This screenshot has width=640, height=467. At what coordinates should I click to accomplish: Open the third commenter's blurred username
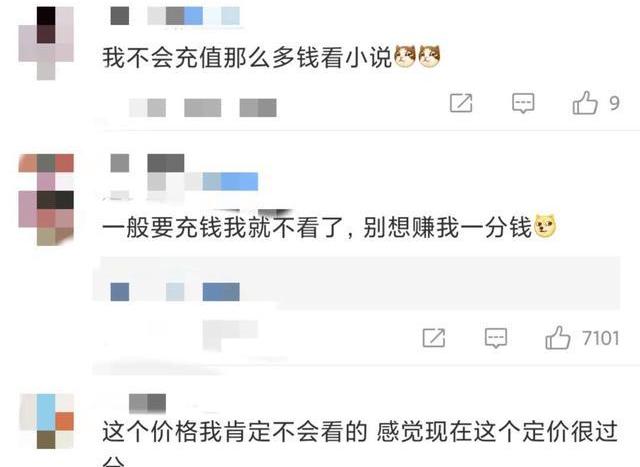pos(147,403)
